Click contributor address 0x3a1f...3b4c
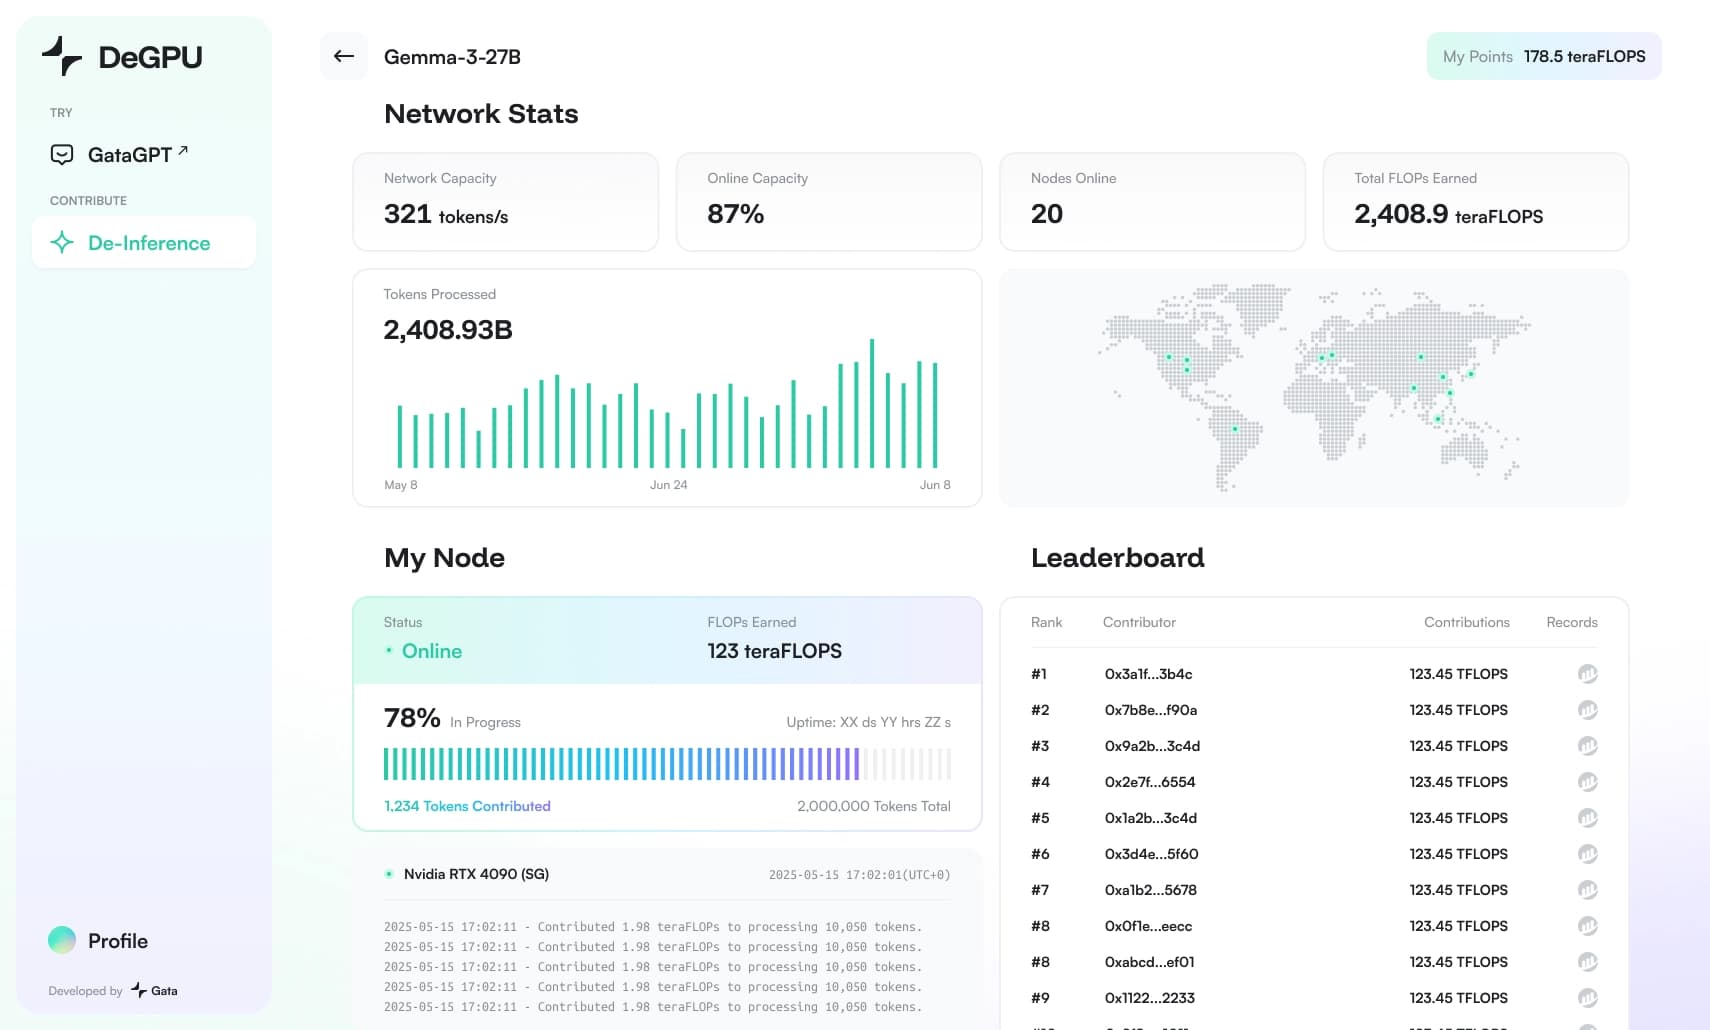The image size is (1710, 1030). pyautogui.click(x=1148, y=674)
